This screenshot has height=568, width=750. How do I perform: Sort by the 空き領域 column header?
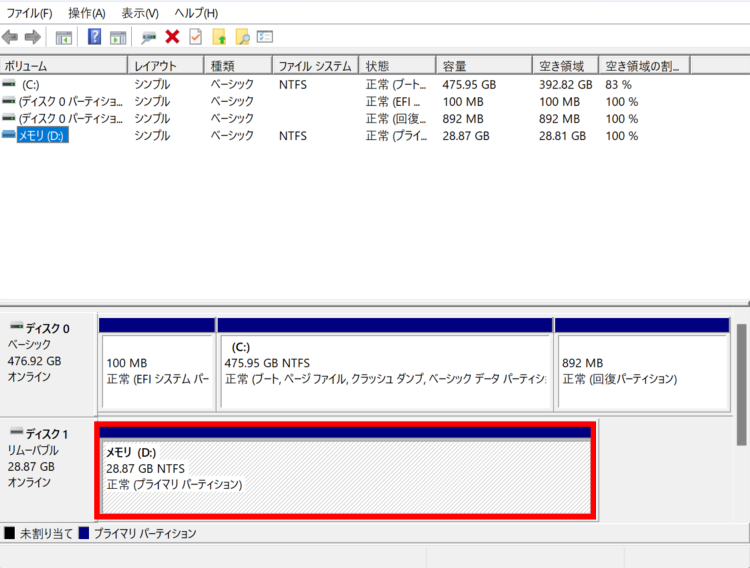point(565,66)
